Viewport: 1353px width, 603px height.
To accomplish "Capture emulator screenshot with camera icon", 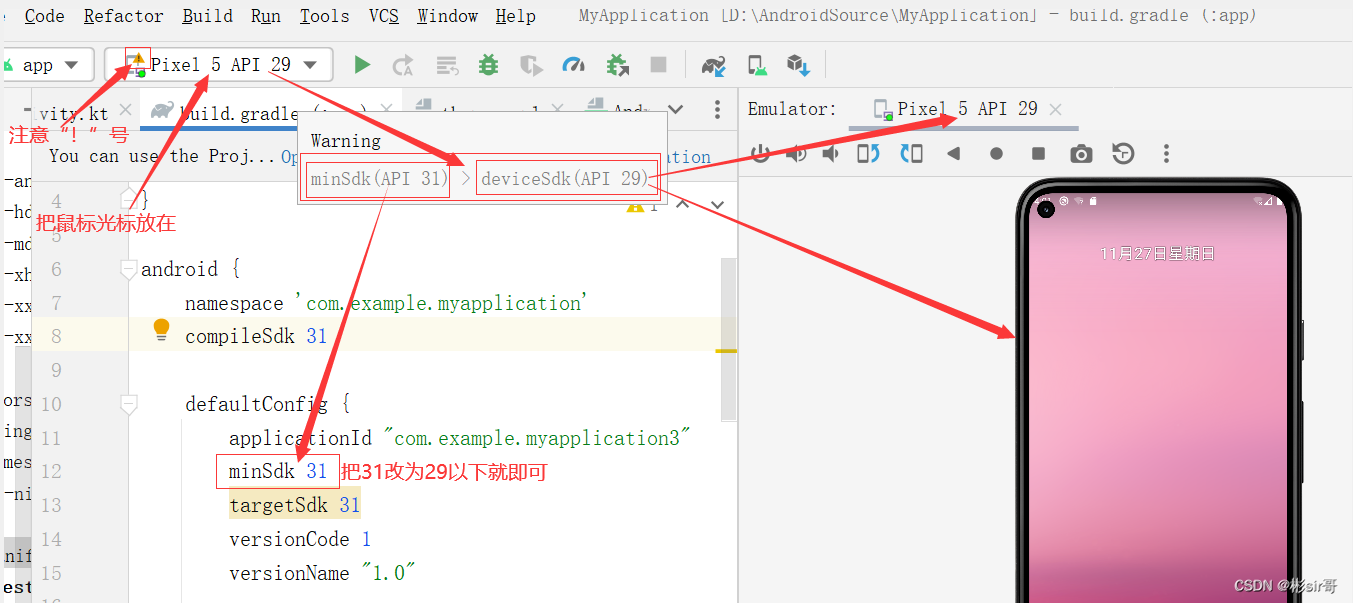I will click(1082, 153).
